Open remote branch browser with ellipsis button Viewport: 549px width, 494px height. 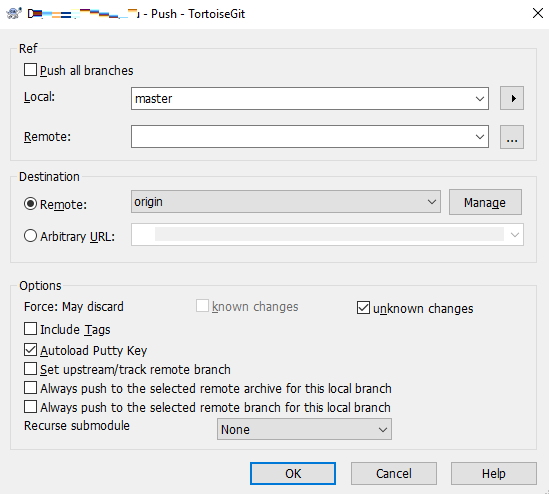512,137
